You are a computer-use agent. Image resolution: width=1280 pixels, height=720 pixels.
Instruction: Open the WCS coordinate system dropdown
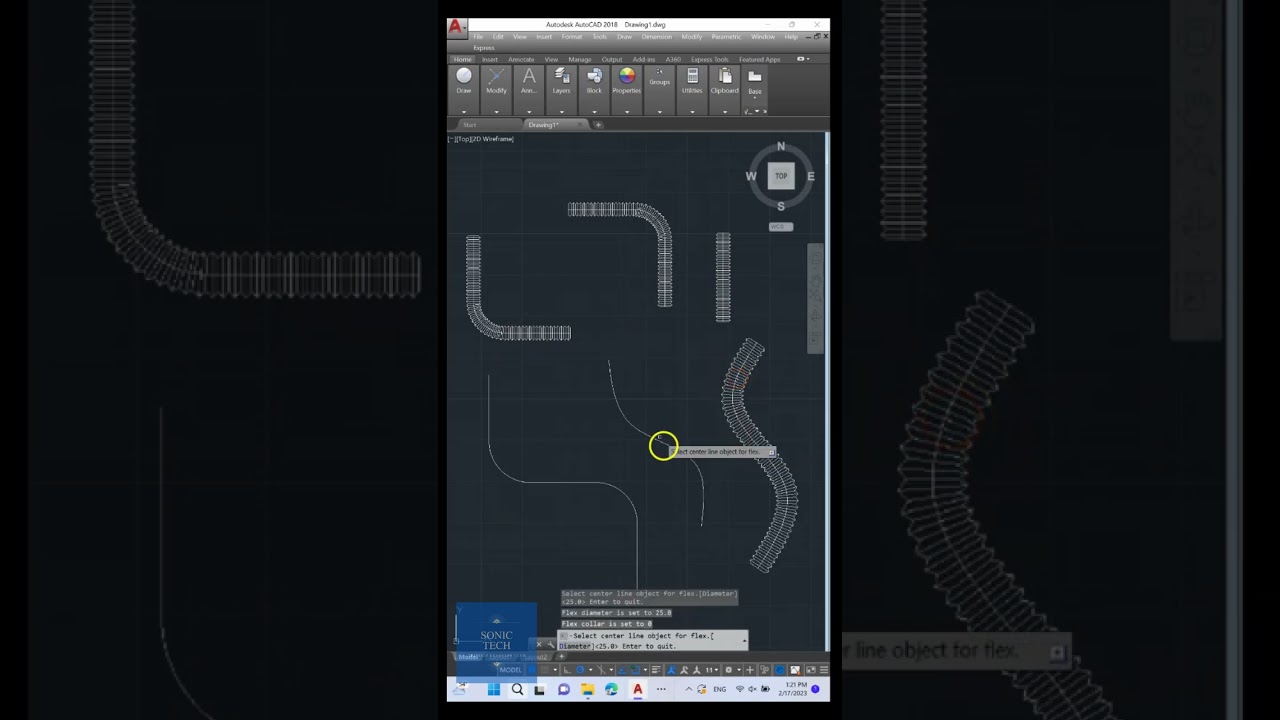pyautogui.click(x=781, y=227)
